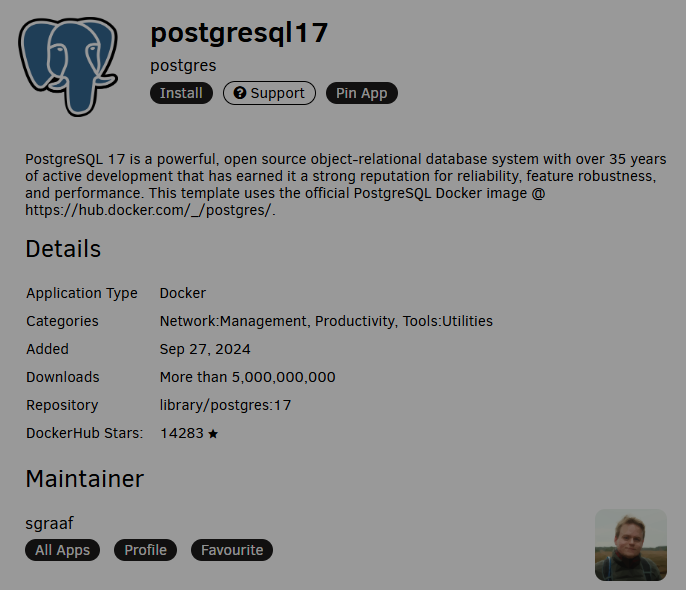Click the Sep 27, 2024 added date
This screenshot has width=686, height=590.
(205, 349)
